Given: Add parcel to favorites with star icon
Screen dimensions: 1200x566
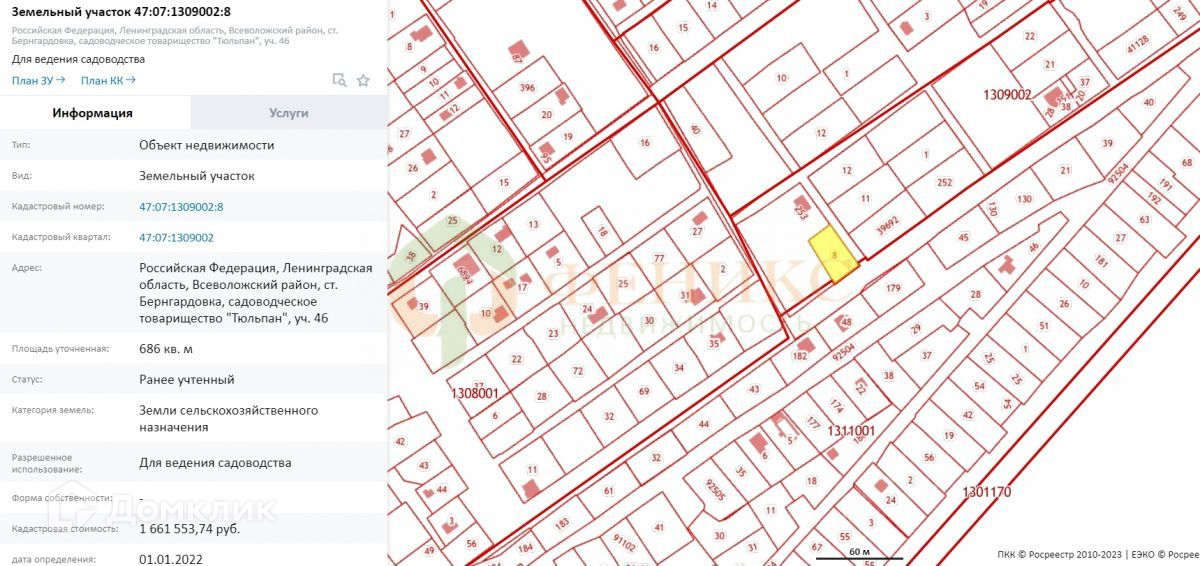Looking at the screenshot, I should tap(363, 80).
